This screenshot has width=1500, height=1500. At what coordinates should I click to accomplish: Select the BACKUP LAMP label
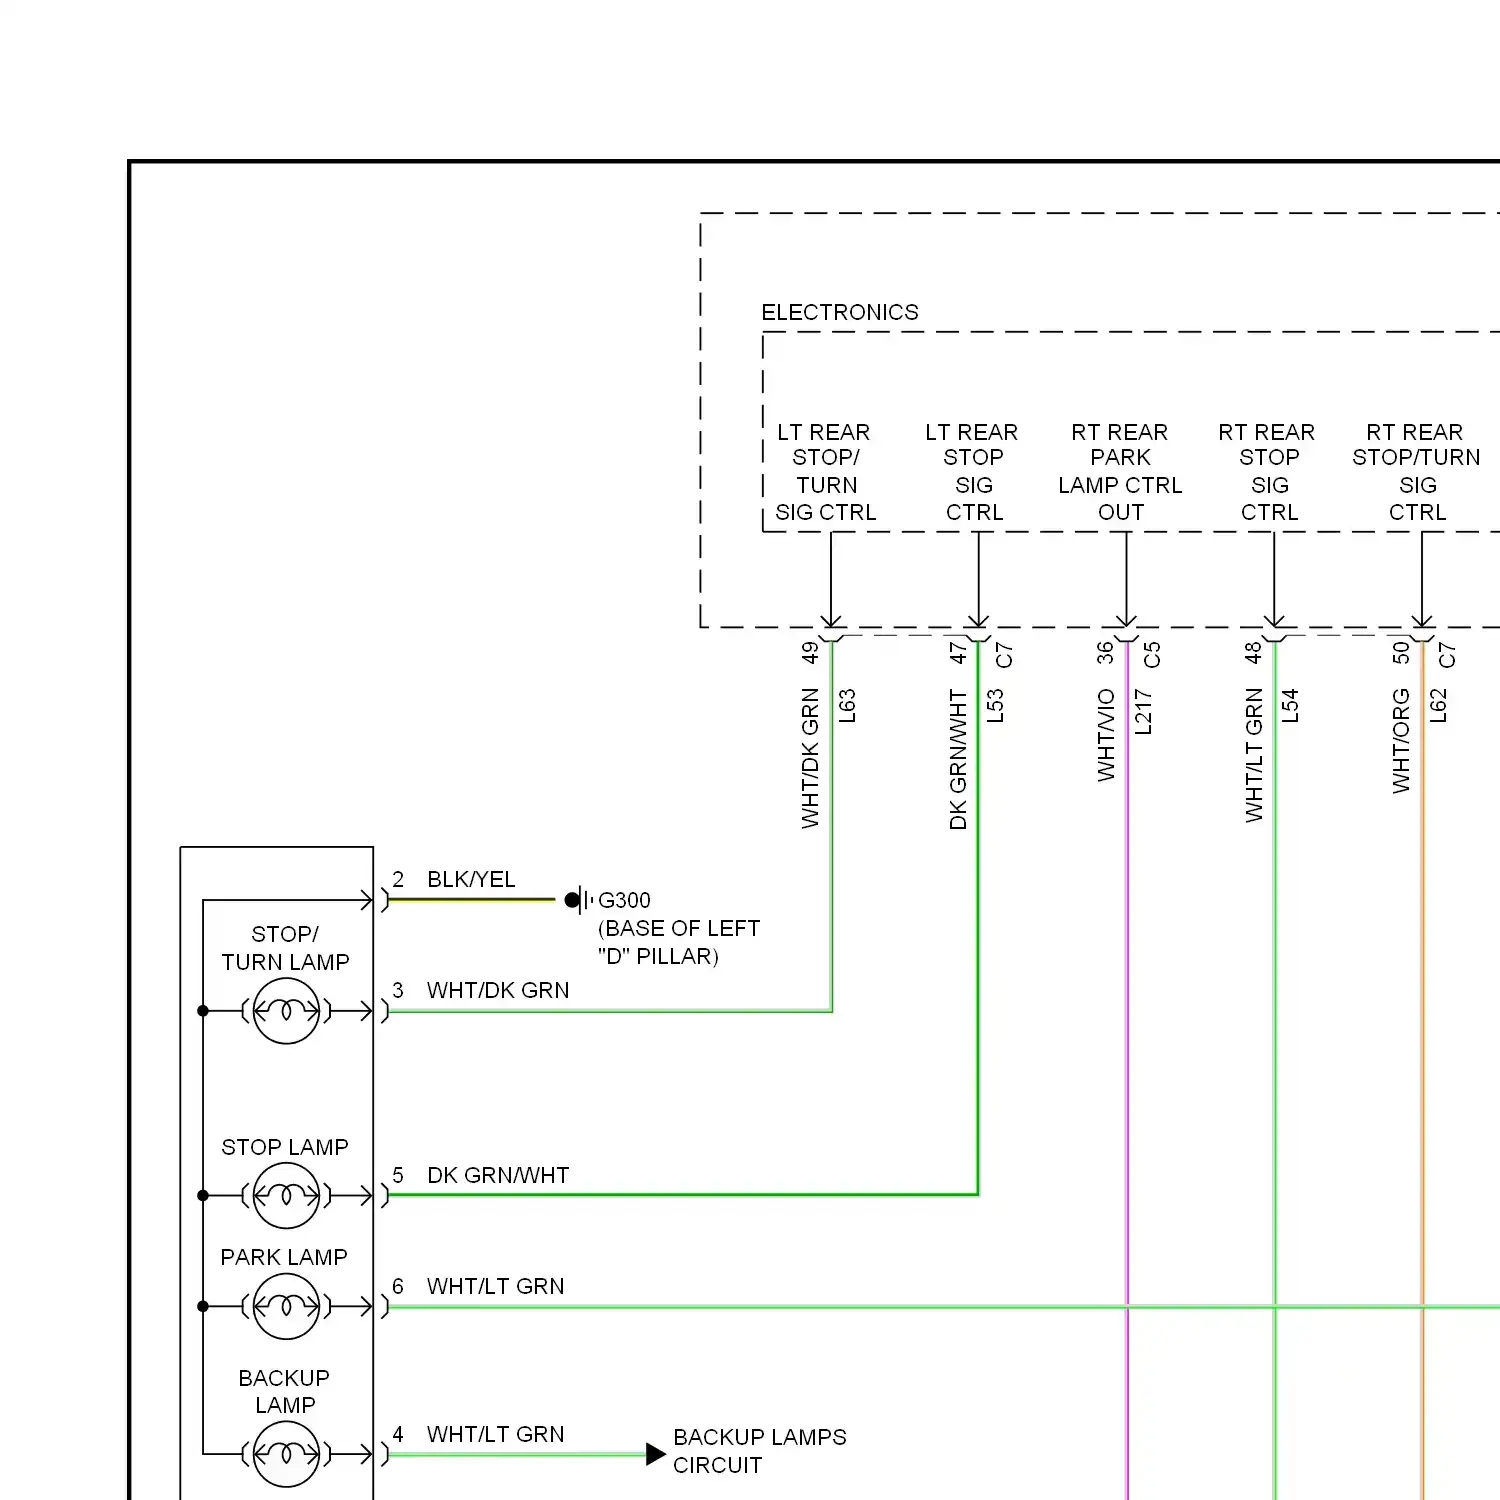pos(284,1391)
